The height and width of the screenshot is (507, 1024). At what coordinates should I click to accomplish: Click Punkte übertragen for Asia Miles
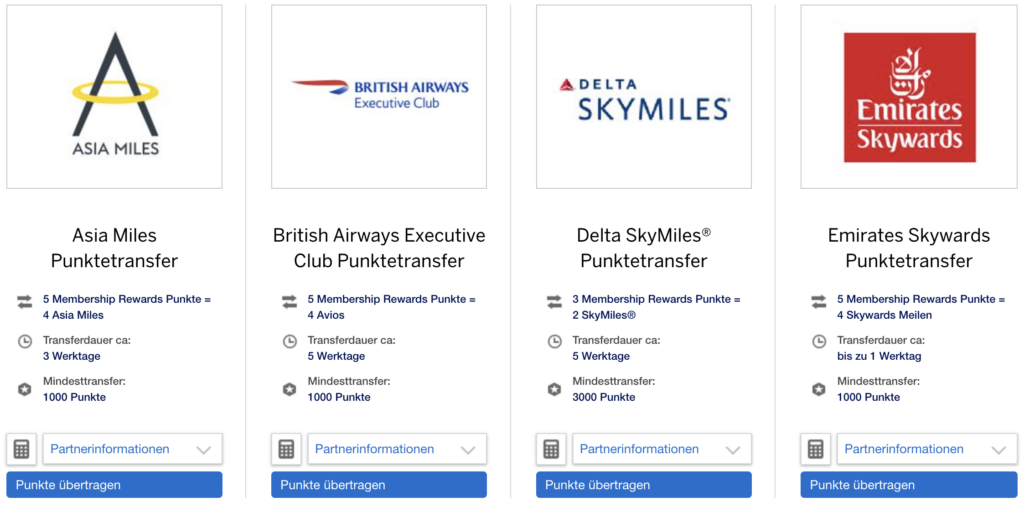(114, 485)
